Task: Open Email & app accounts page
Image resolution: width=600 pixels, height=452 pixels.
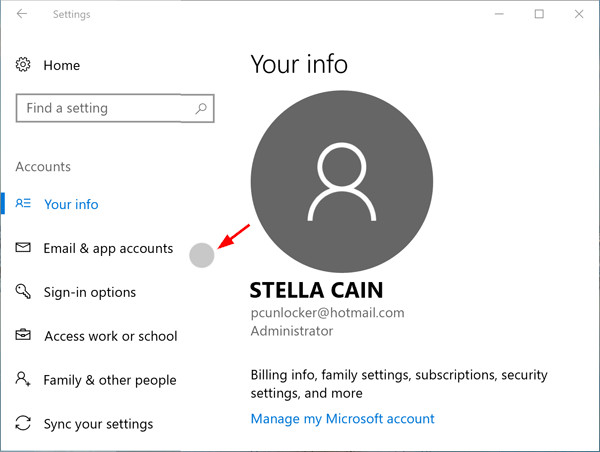Action: point(108,248)
